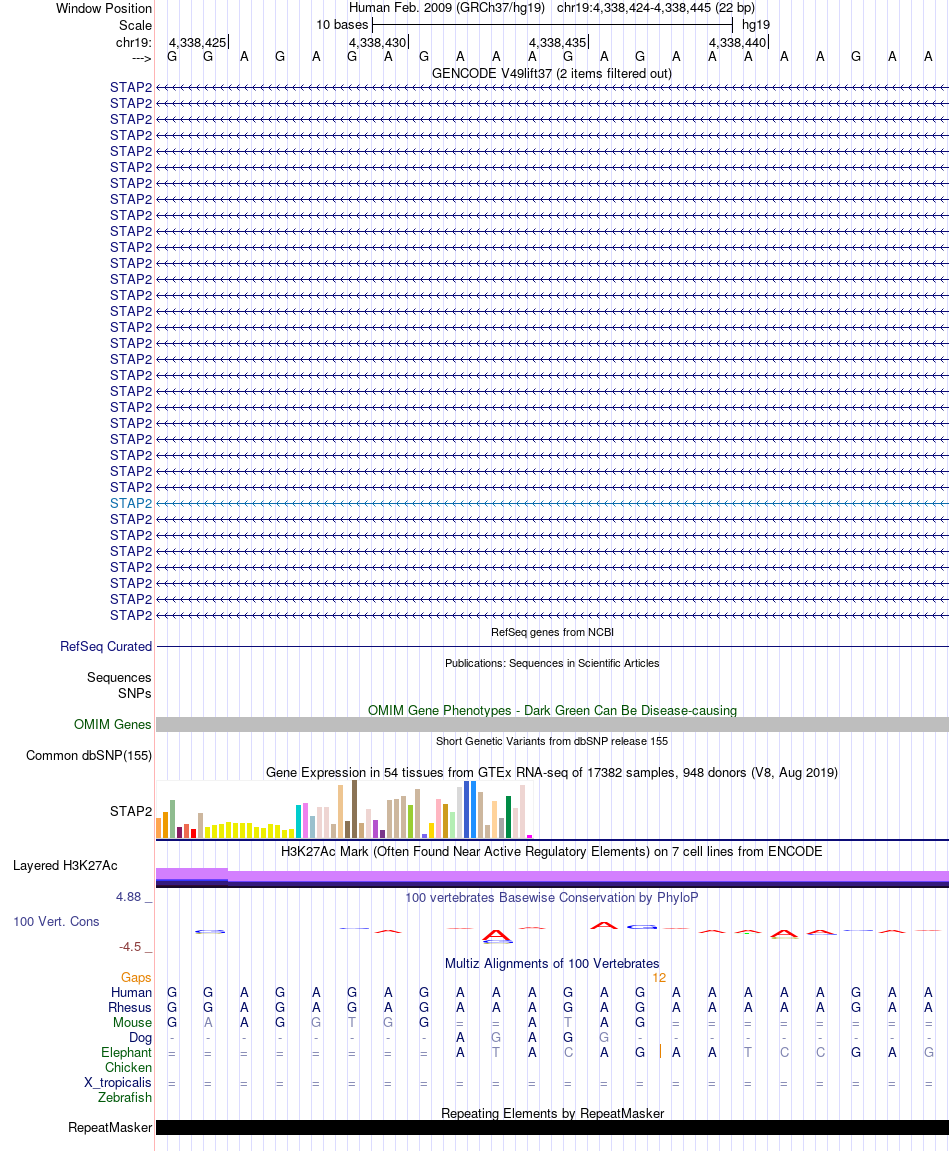Click the gray OMIM Genes bar

pyautogui.click(x=552, y=725)
